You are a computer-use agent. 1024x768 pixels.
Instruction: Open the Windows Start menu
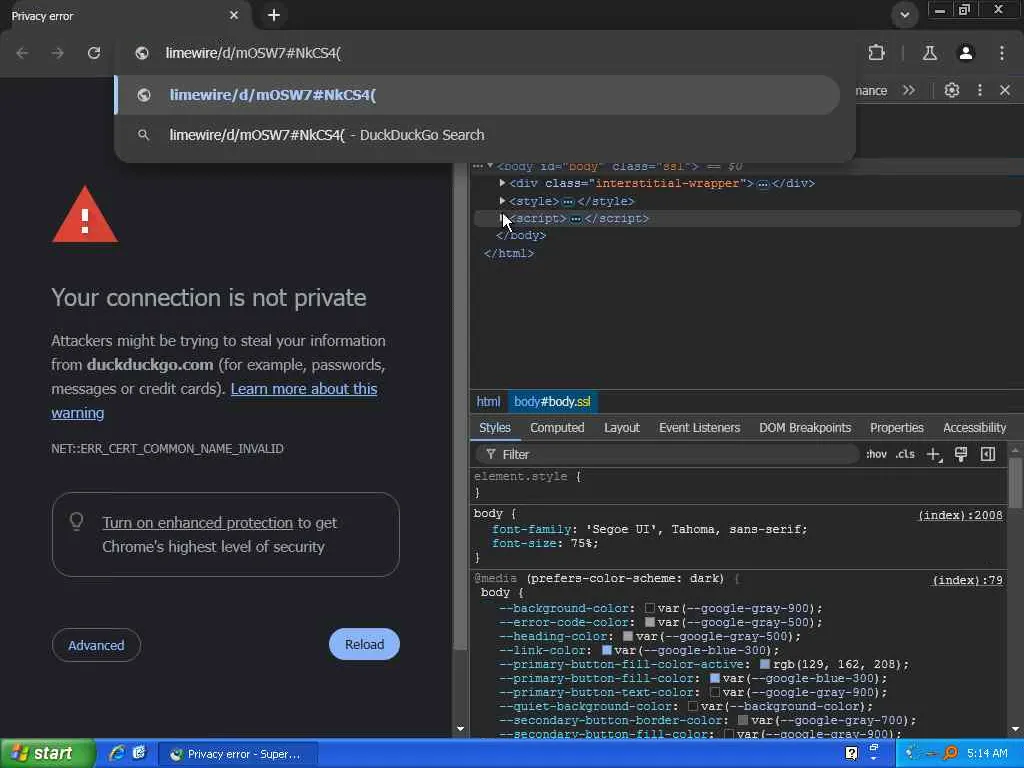(x=48, y=754)
